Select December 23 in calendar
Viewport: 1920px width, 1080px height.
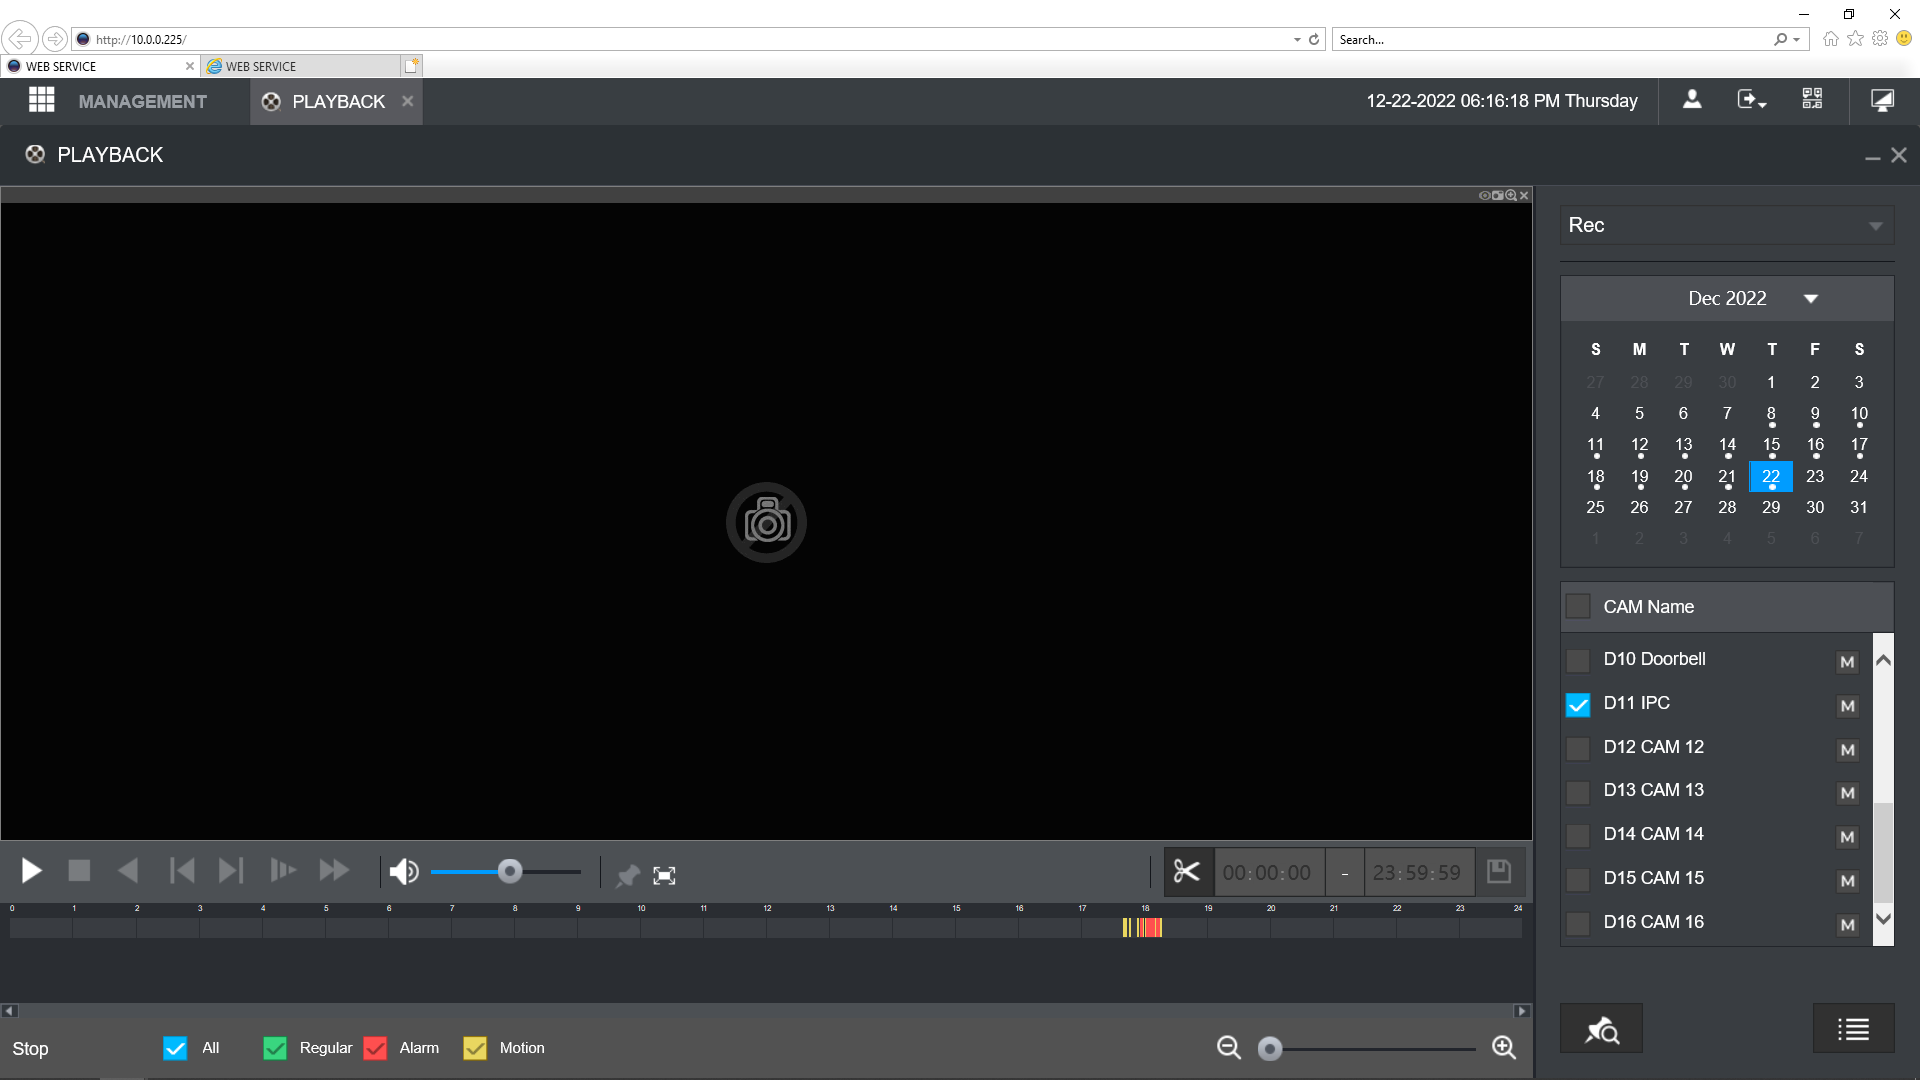tap(1815, 477)
